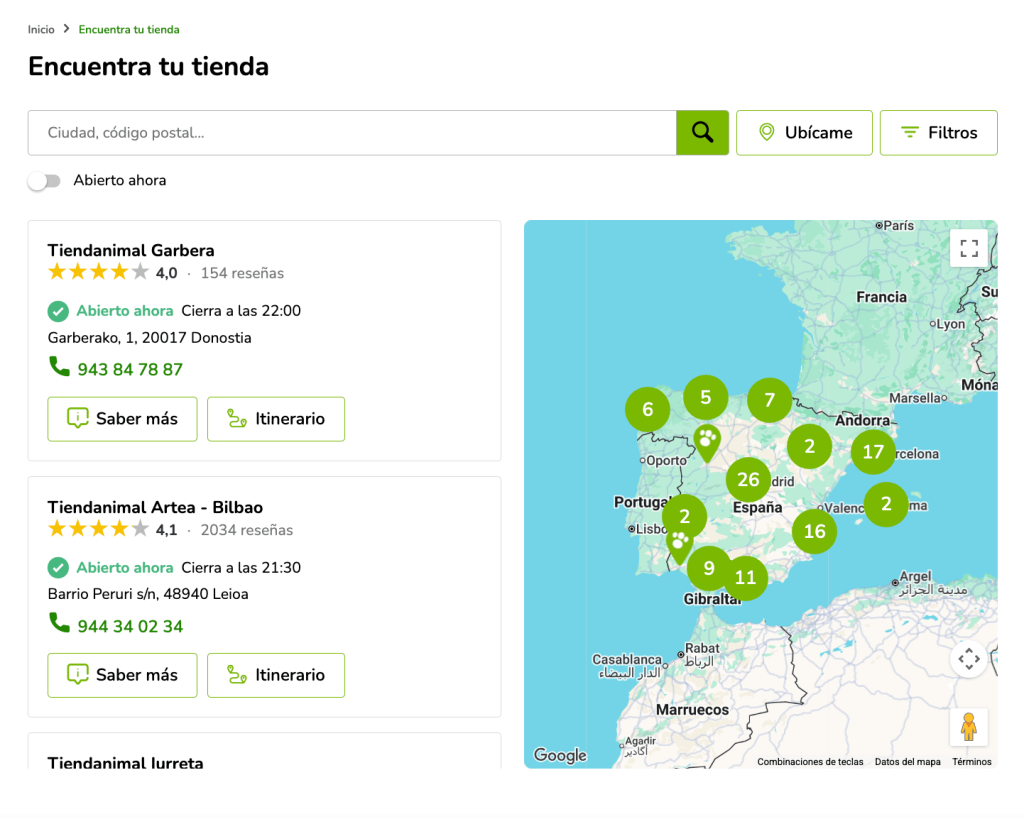Open Itinerario for Tiendanimal Garbera

point(276,419)
